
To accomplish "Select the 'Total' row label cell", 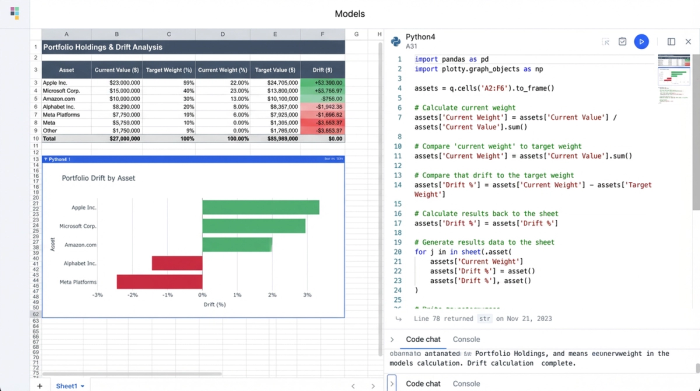I will [x=67, y=139].
